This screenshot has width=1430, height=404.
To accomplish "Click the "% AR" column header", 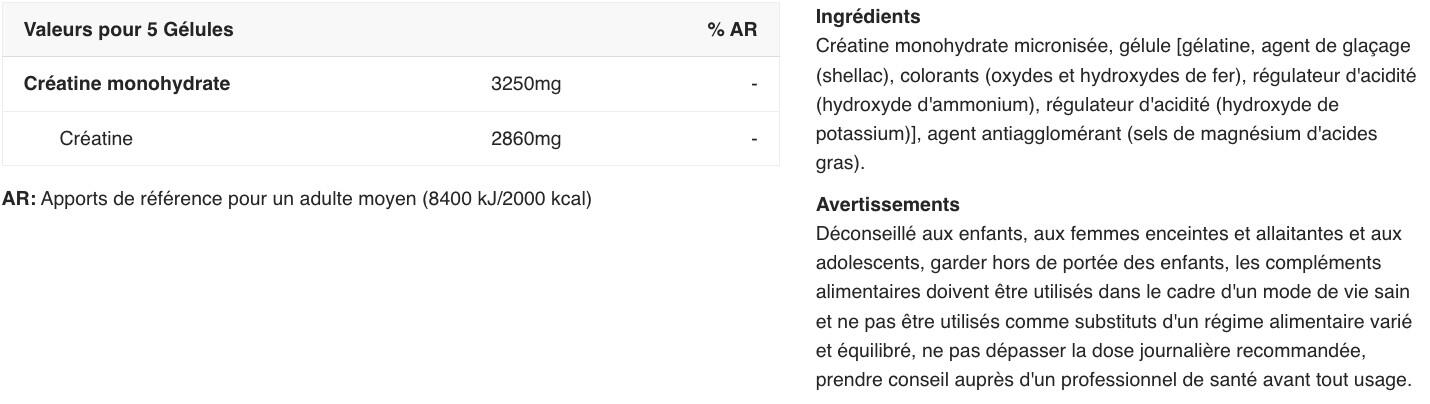I will click(732, 30).
